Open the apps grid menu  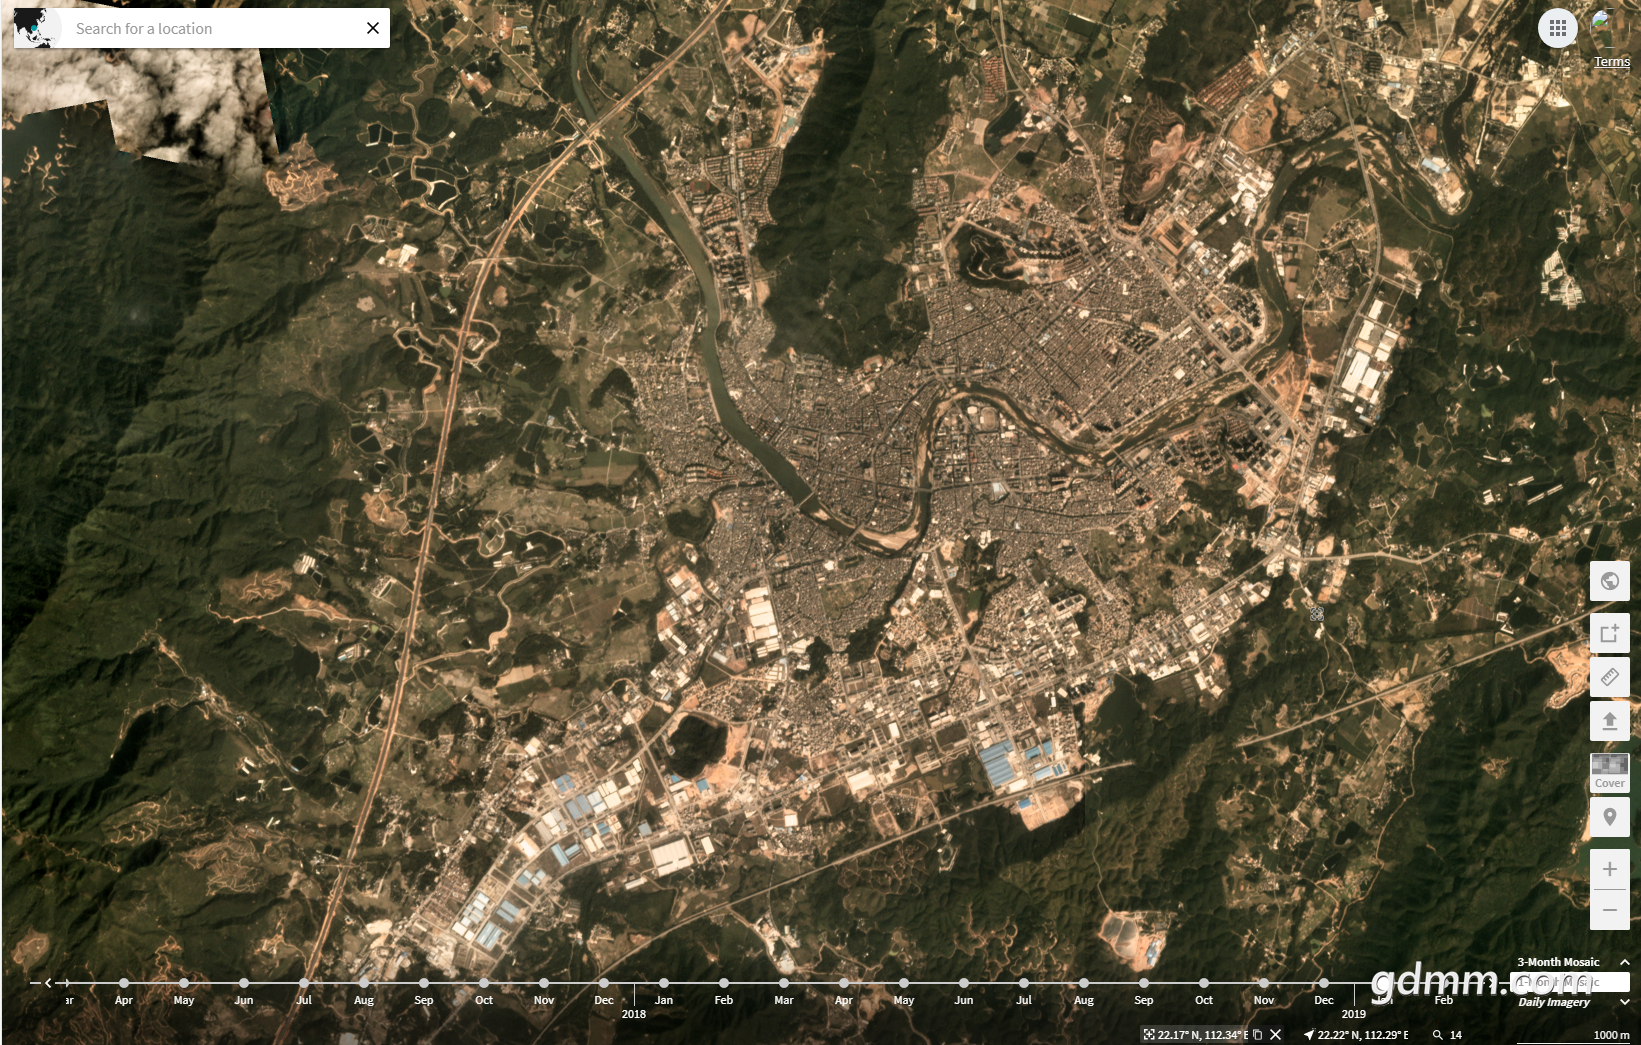(x=1557, y=28)
